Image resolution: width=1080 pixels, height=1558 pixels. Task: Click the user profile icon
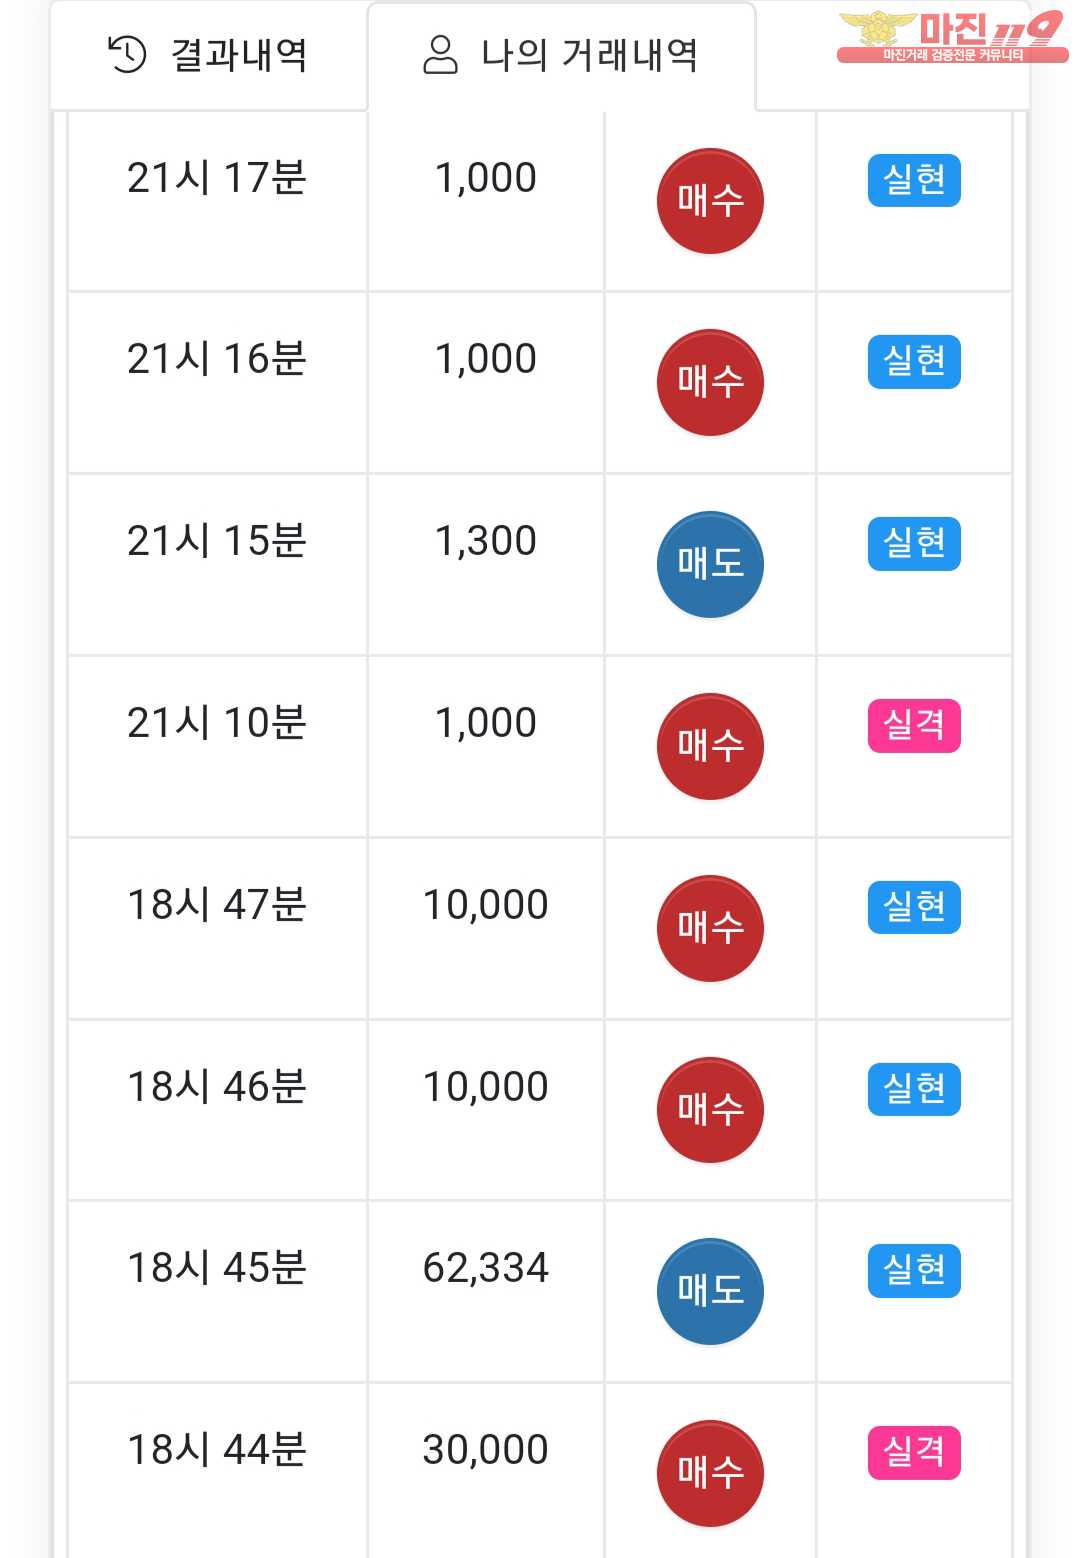point(440,55)
